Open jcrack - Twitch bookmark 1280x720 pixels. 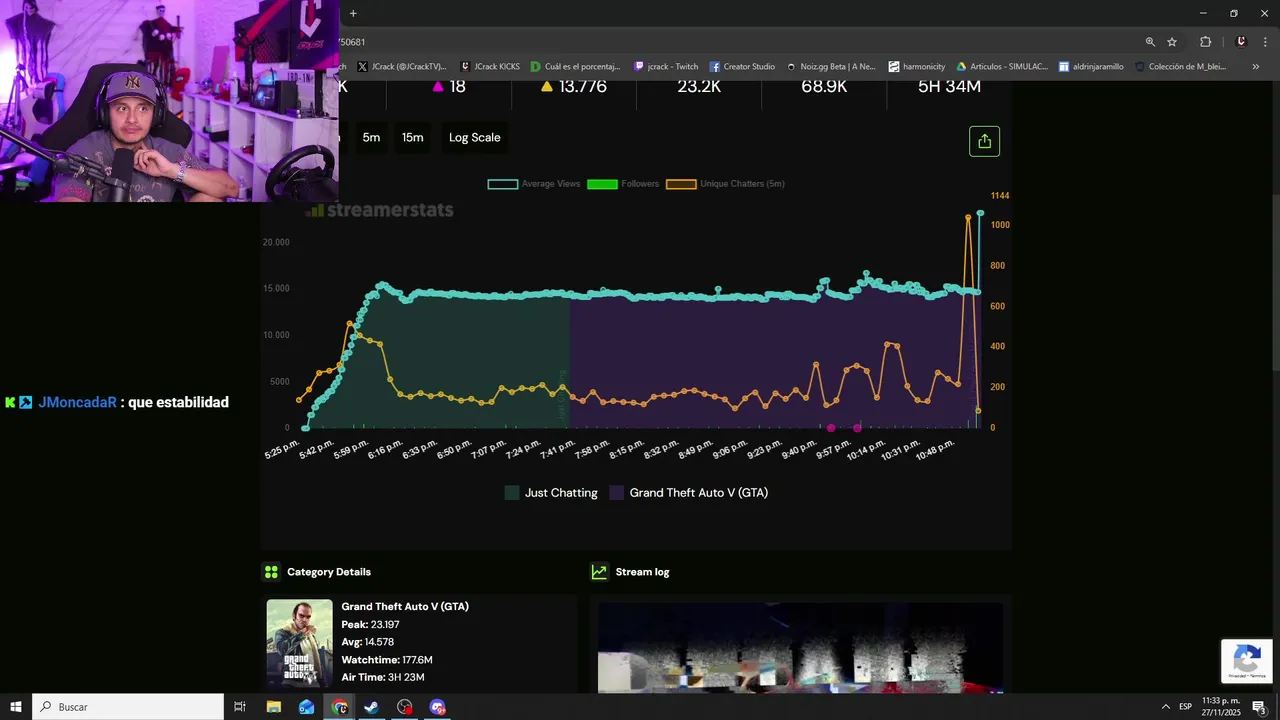[666, 67]
